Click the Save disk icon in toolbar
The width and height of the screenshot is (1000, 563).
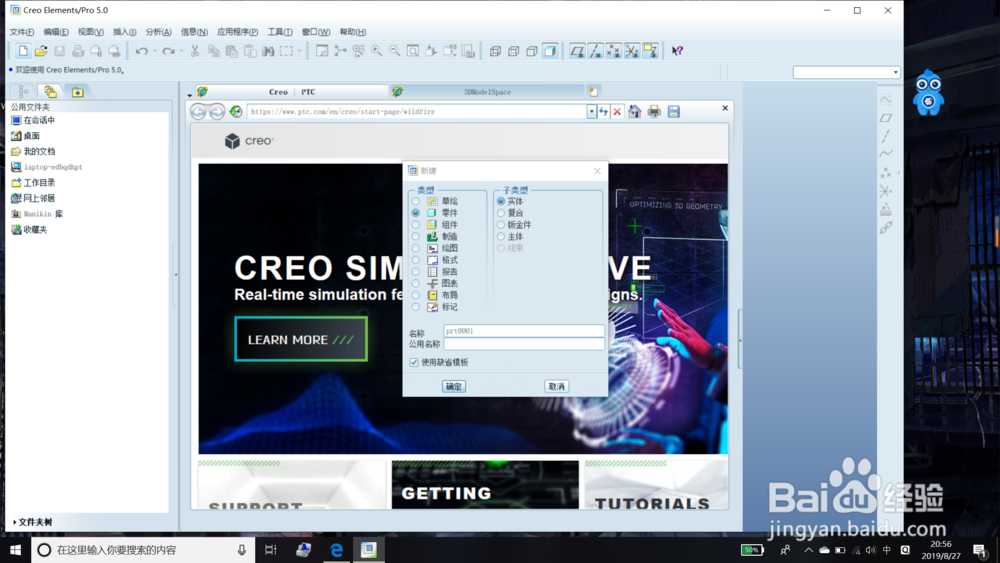(59, 51)
